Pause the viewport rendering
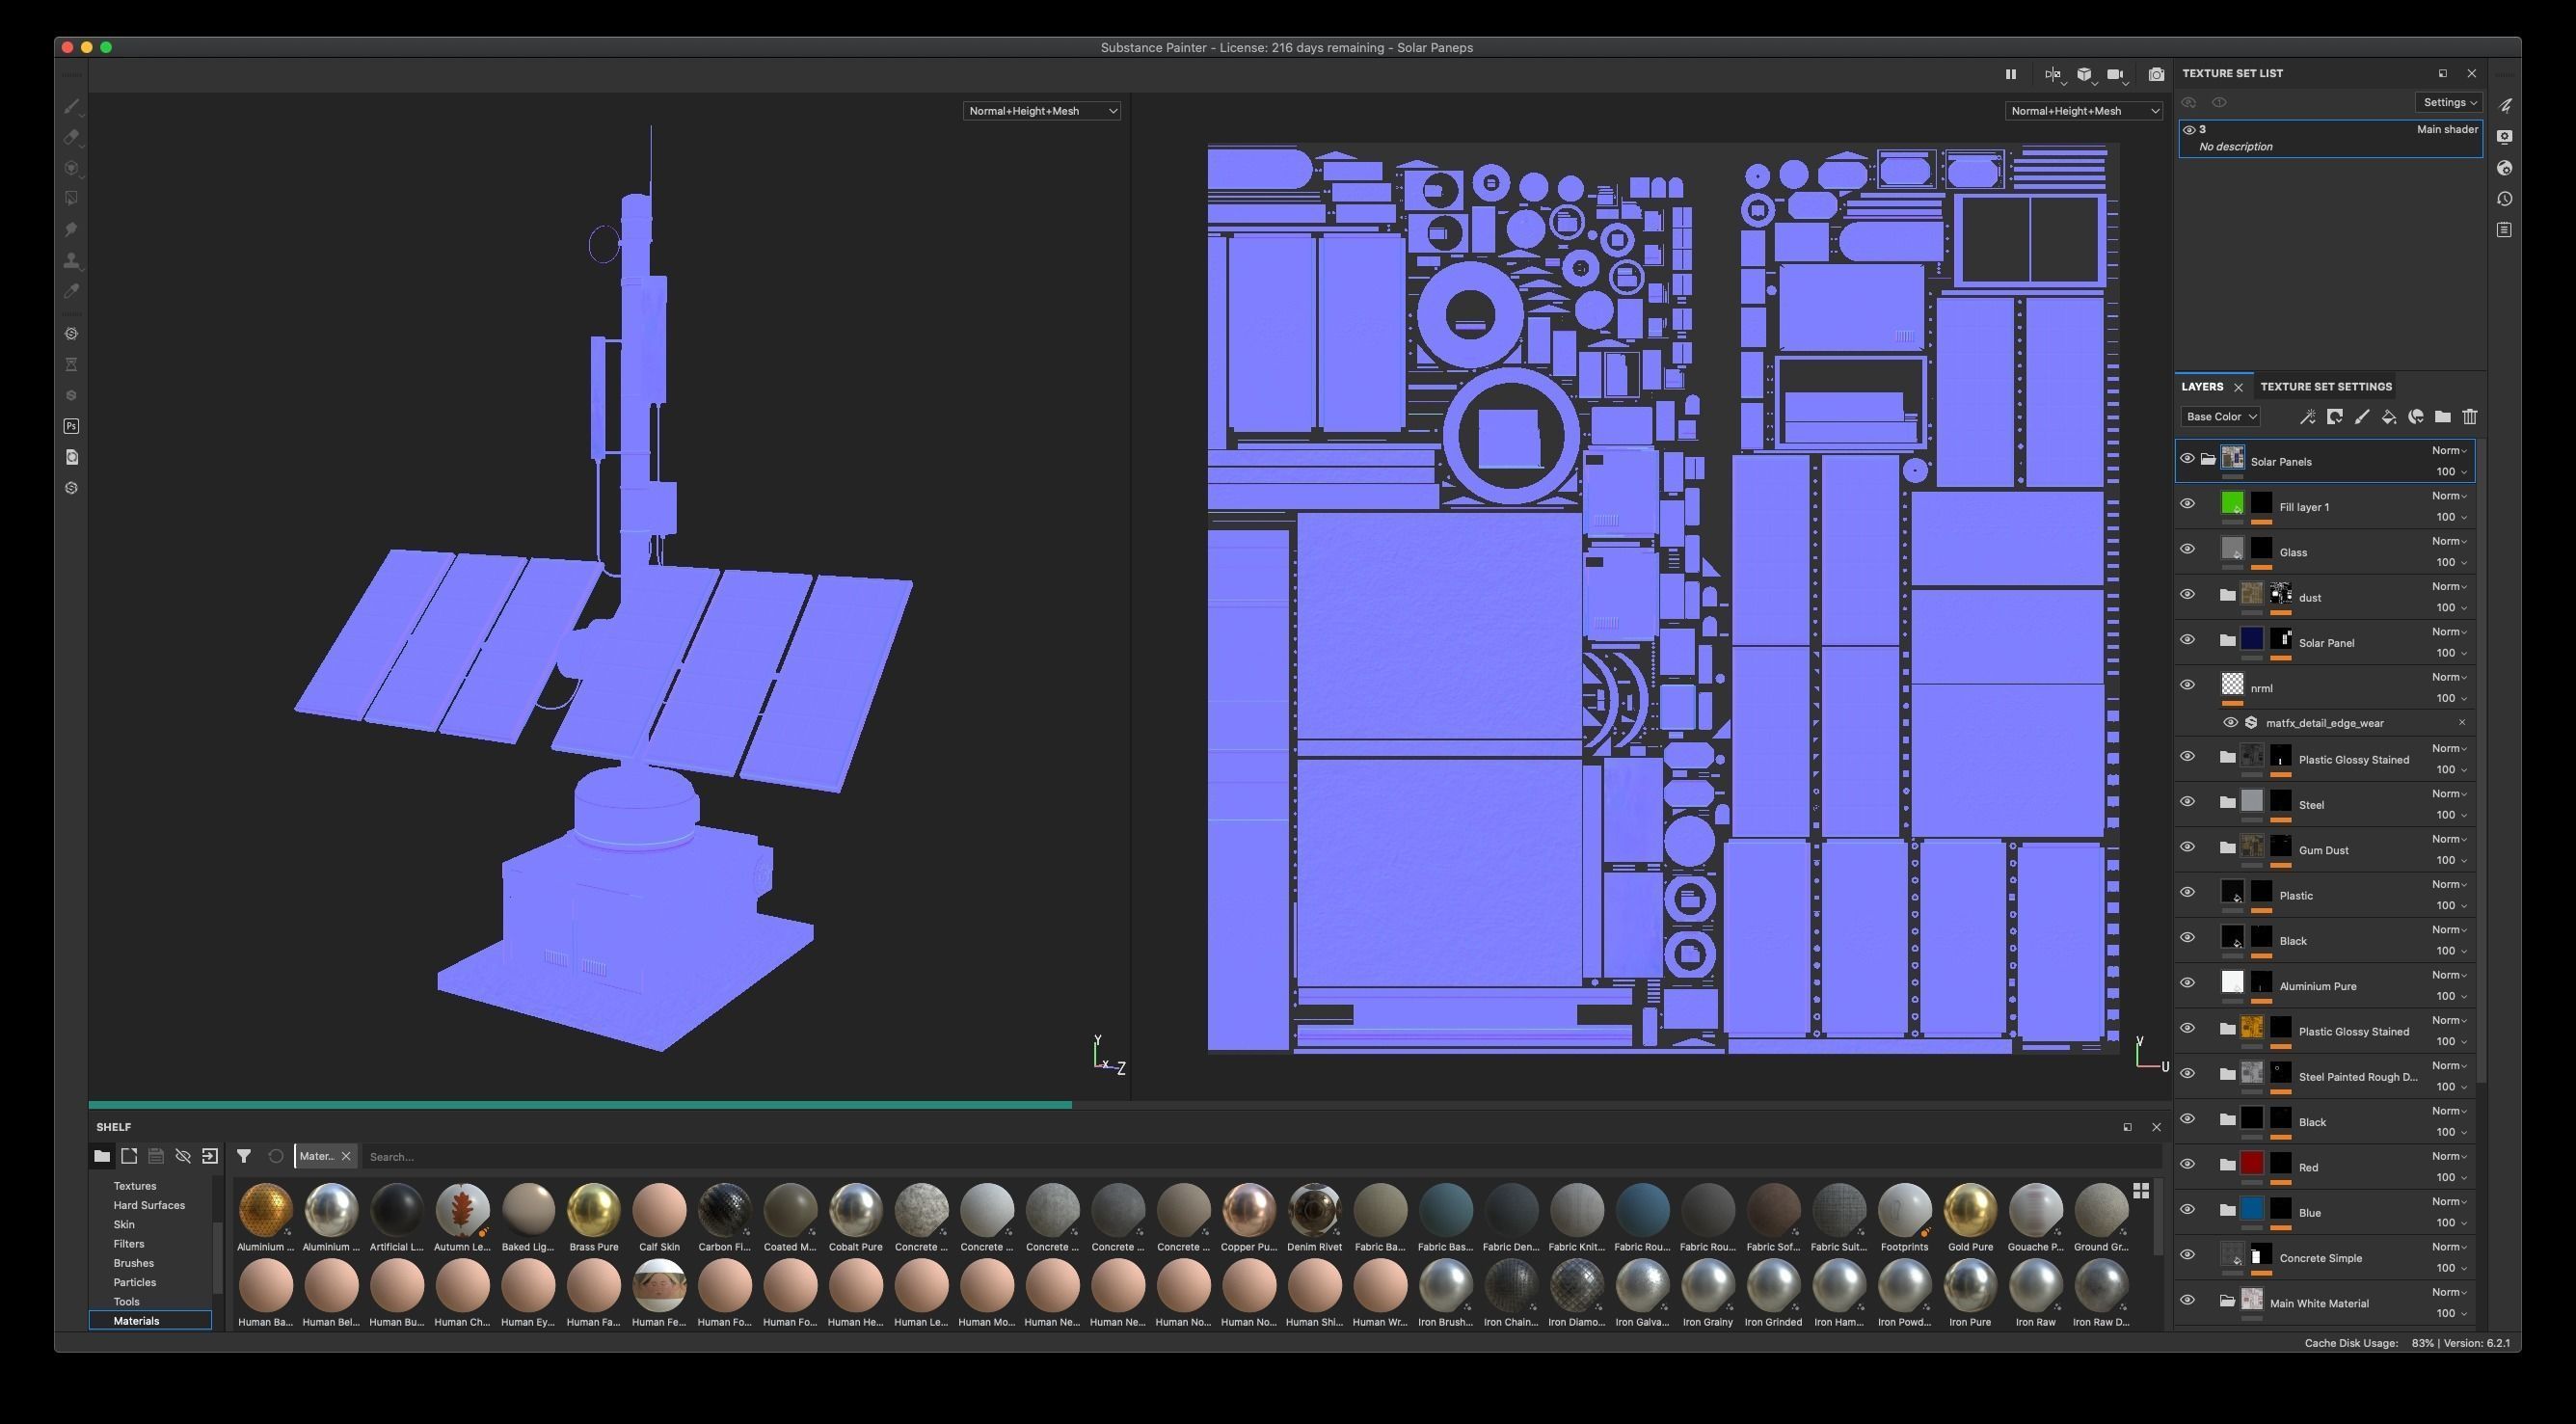 coord(2010,74)
